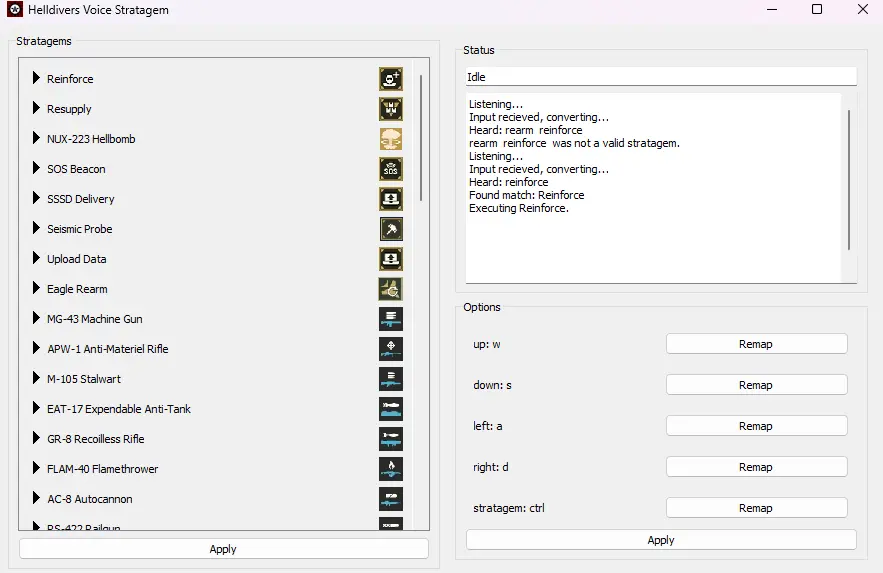Expand the APW-1 Anti-Materiel Rifle entry
The height and width of the screenshot is (573, 883).
[36, 348]
